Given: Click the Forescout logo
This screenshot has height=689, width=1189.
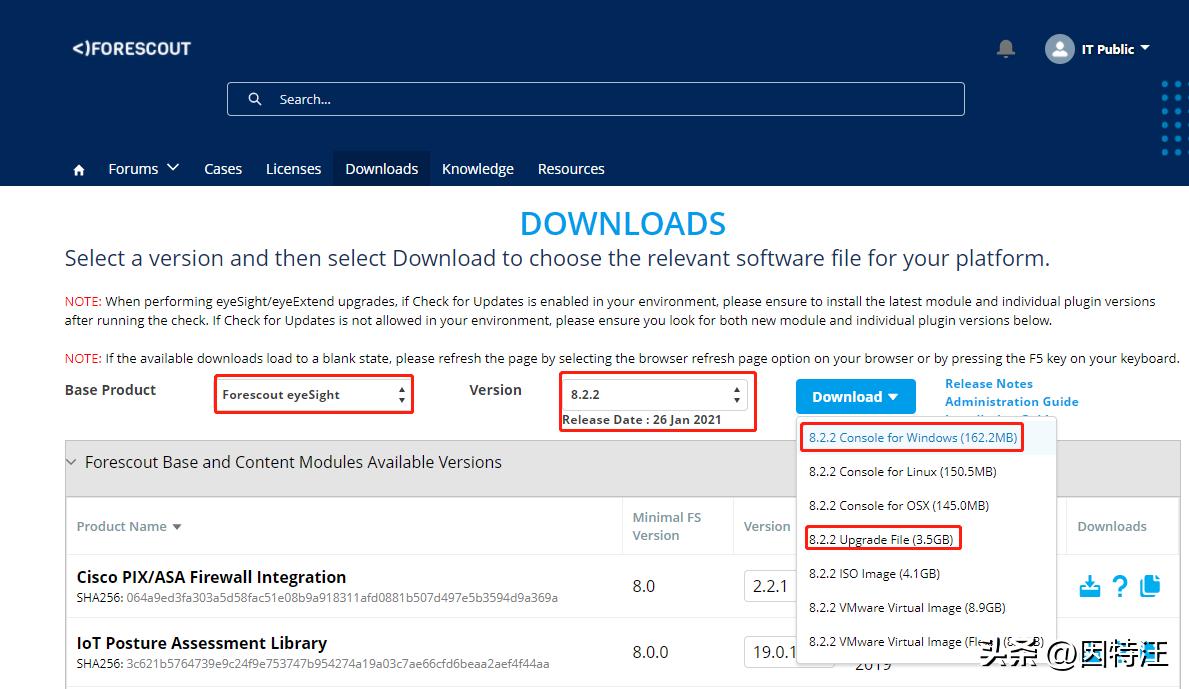Looking at the screenshot, I should (131, 48).
